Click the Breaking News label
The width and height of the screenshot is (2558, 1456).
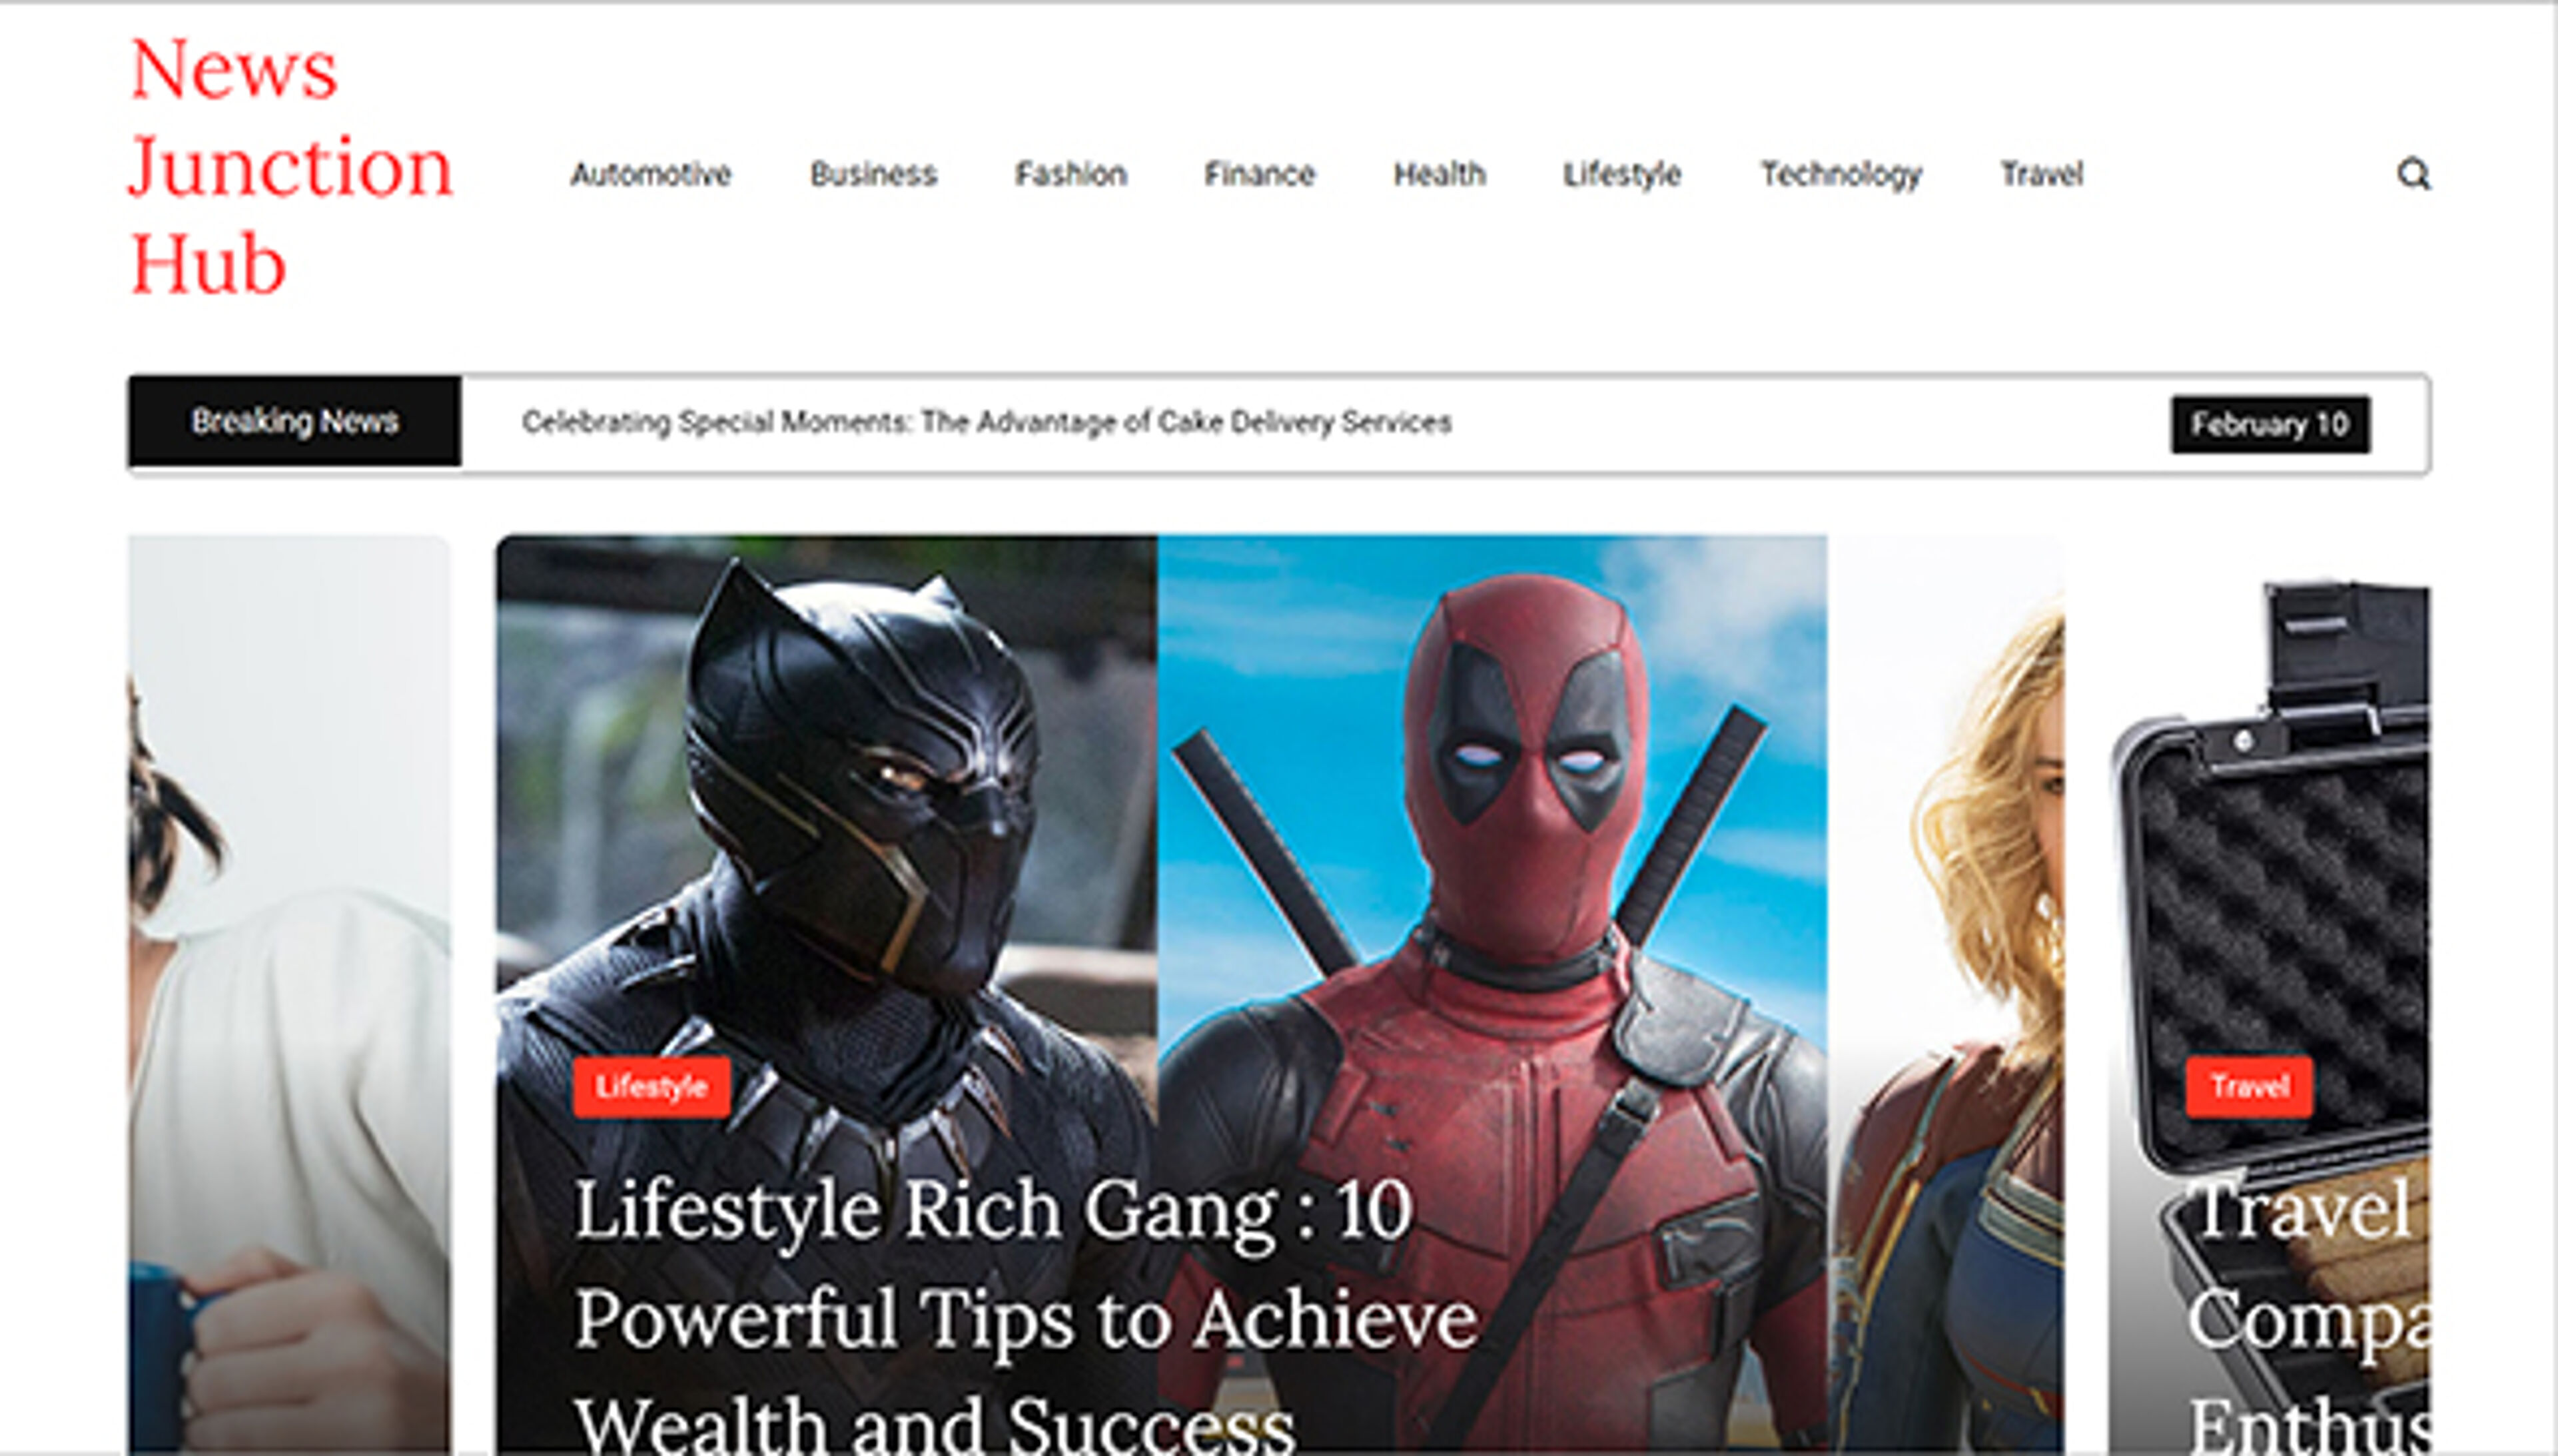(296, 421)
